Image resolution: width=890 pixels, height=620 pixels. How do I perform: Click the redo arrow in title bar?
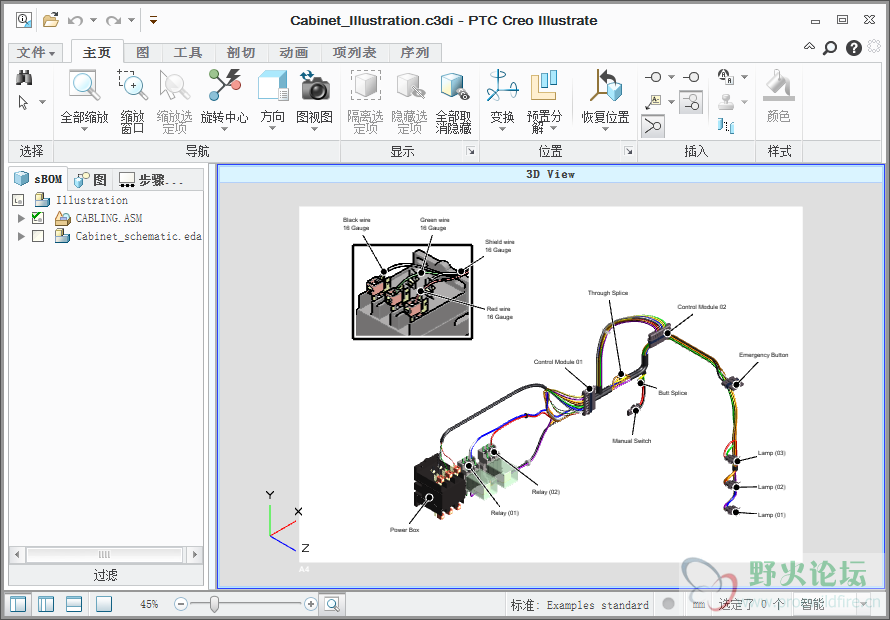(x=113, y=20)
